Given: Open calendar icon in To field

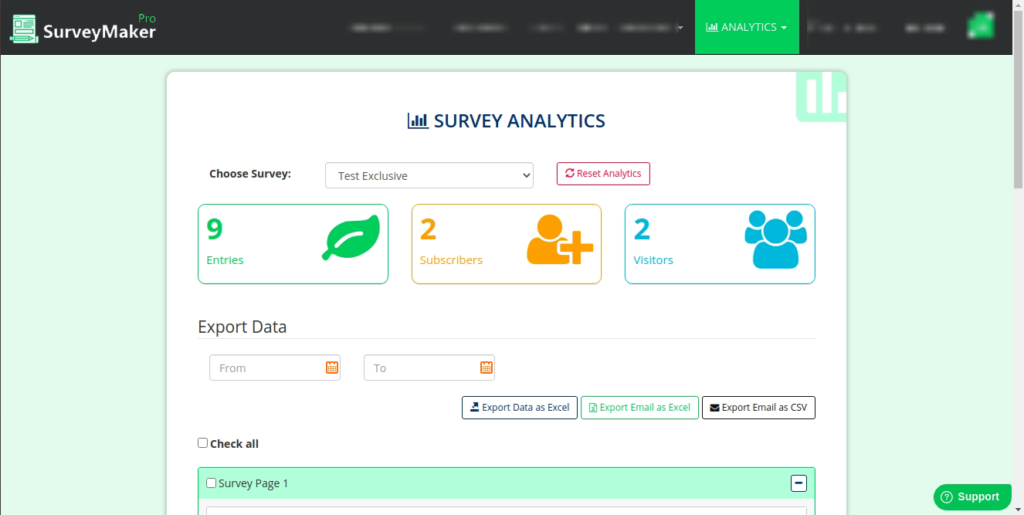Looking at the screenshot, I should pyautogui.click(x=486, y=367).
